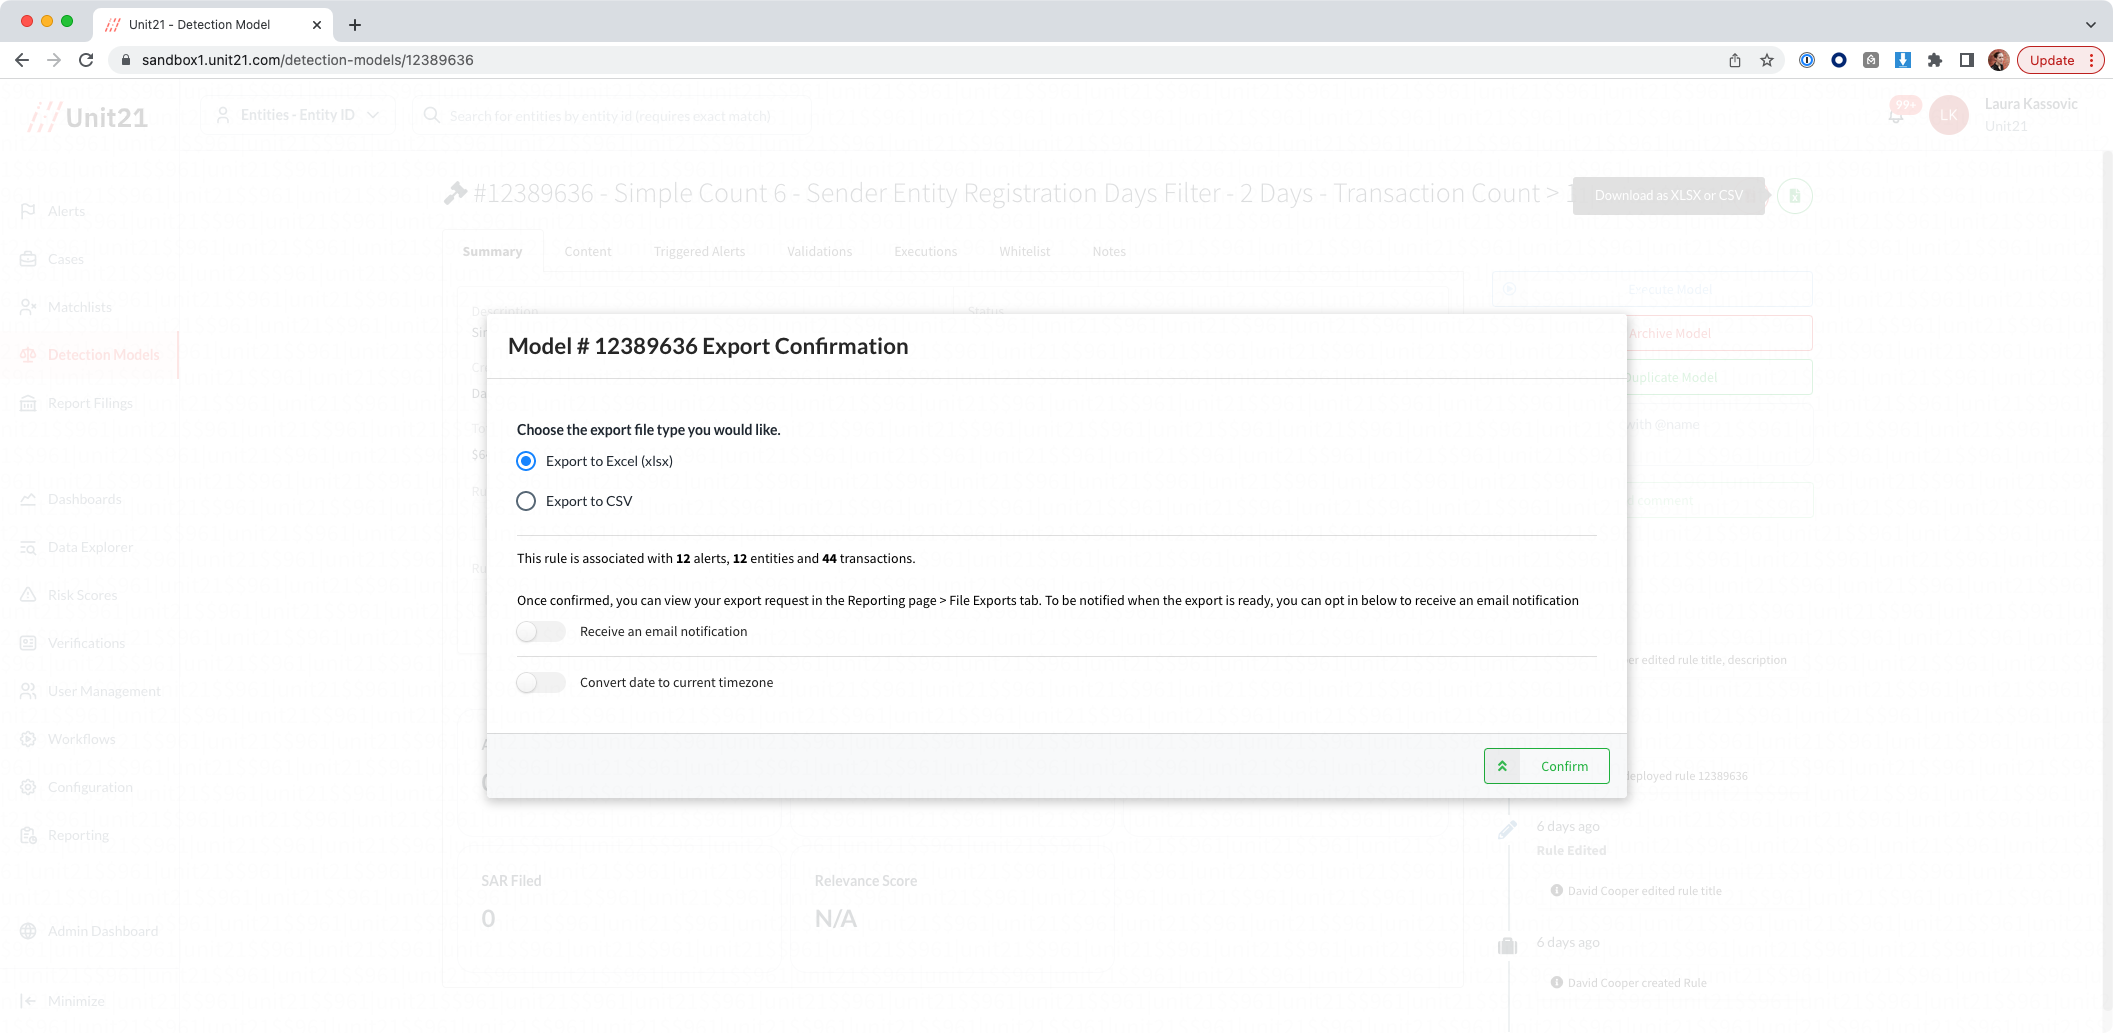
Task: Switch to the Validations tab
Action: [x=820, y=251]
